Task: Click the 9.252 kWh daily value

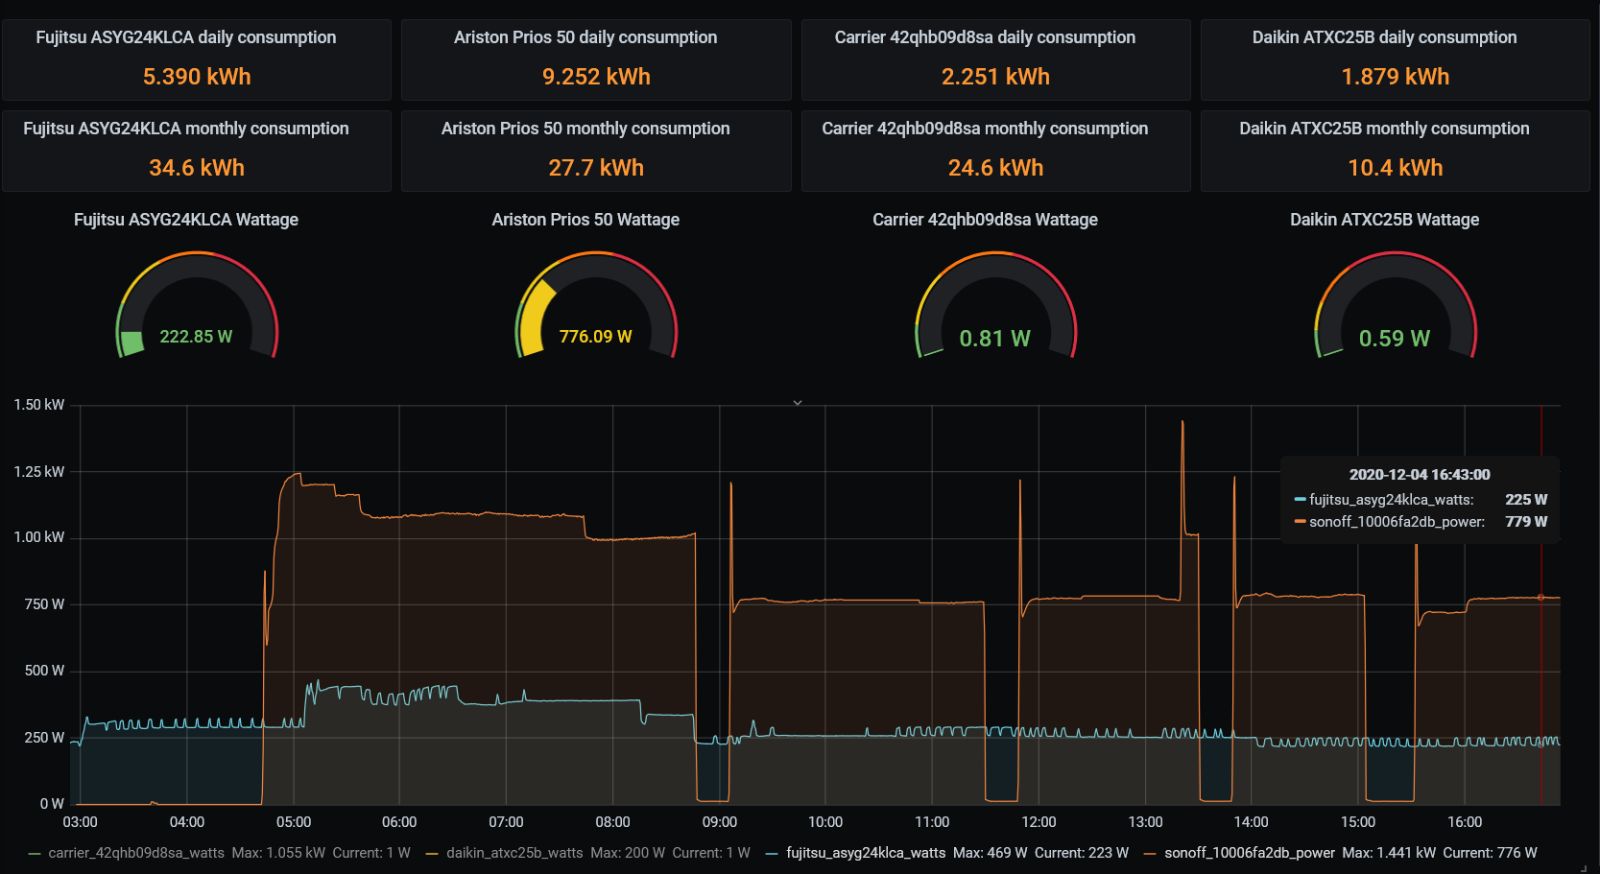Action: [x=596, y=76]
